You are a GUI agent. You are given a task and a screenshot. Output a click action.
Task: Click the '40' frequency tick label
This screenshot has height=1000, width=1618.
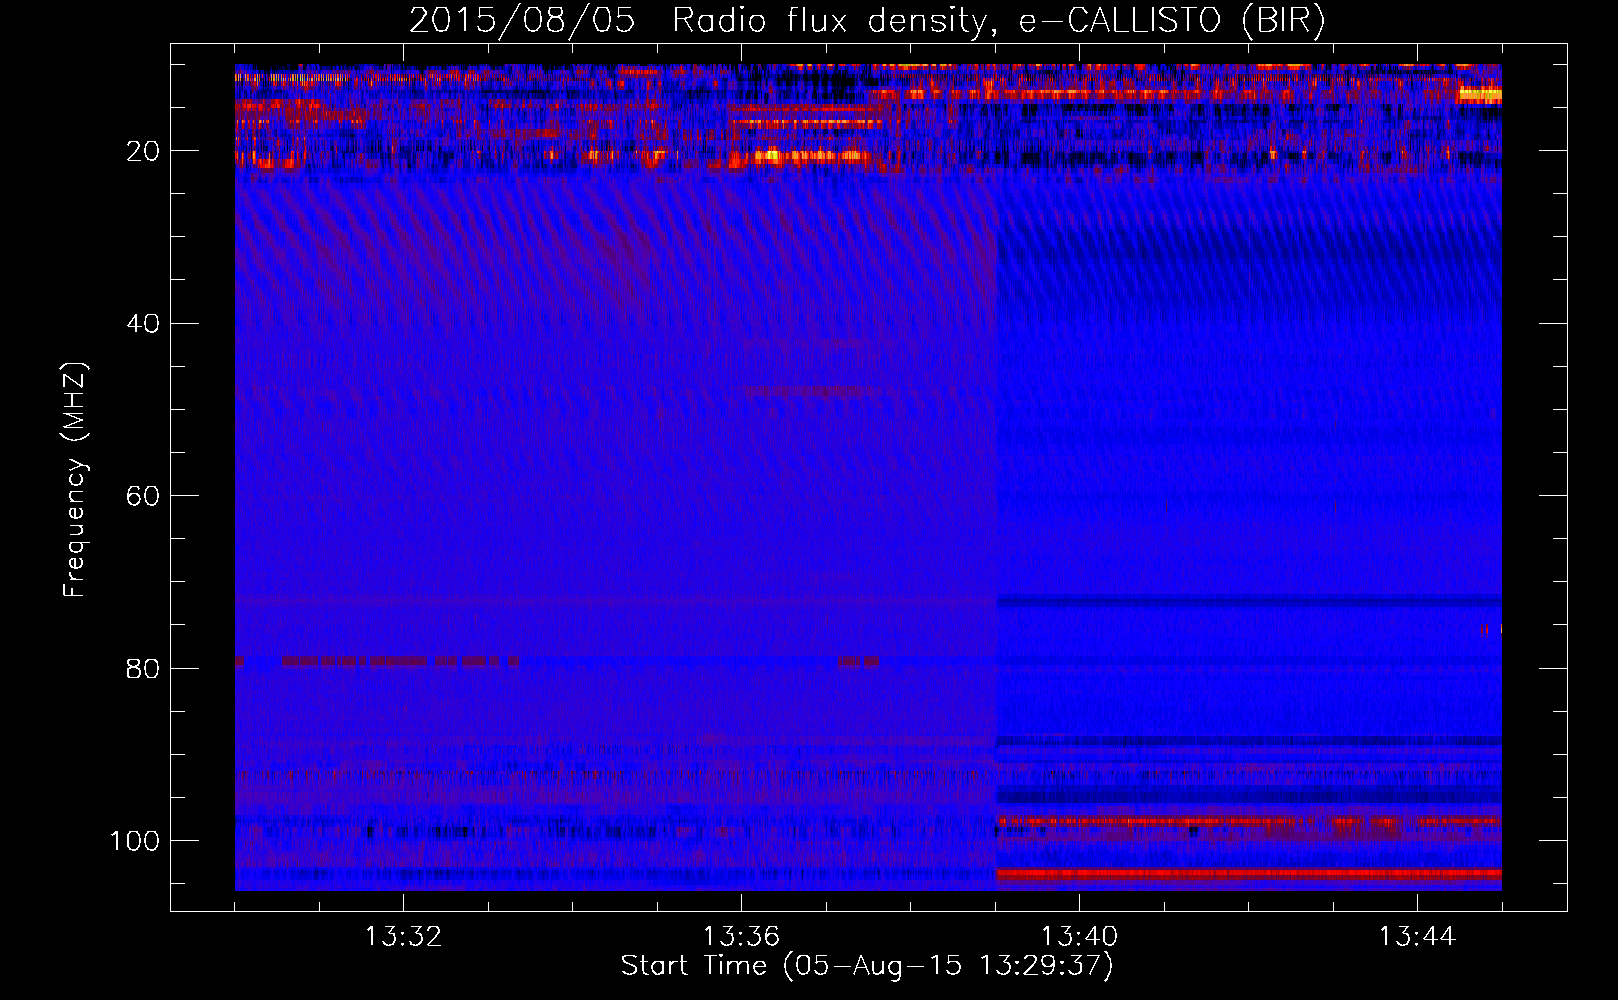pos(144,323)
